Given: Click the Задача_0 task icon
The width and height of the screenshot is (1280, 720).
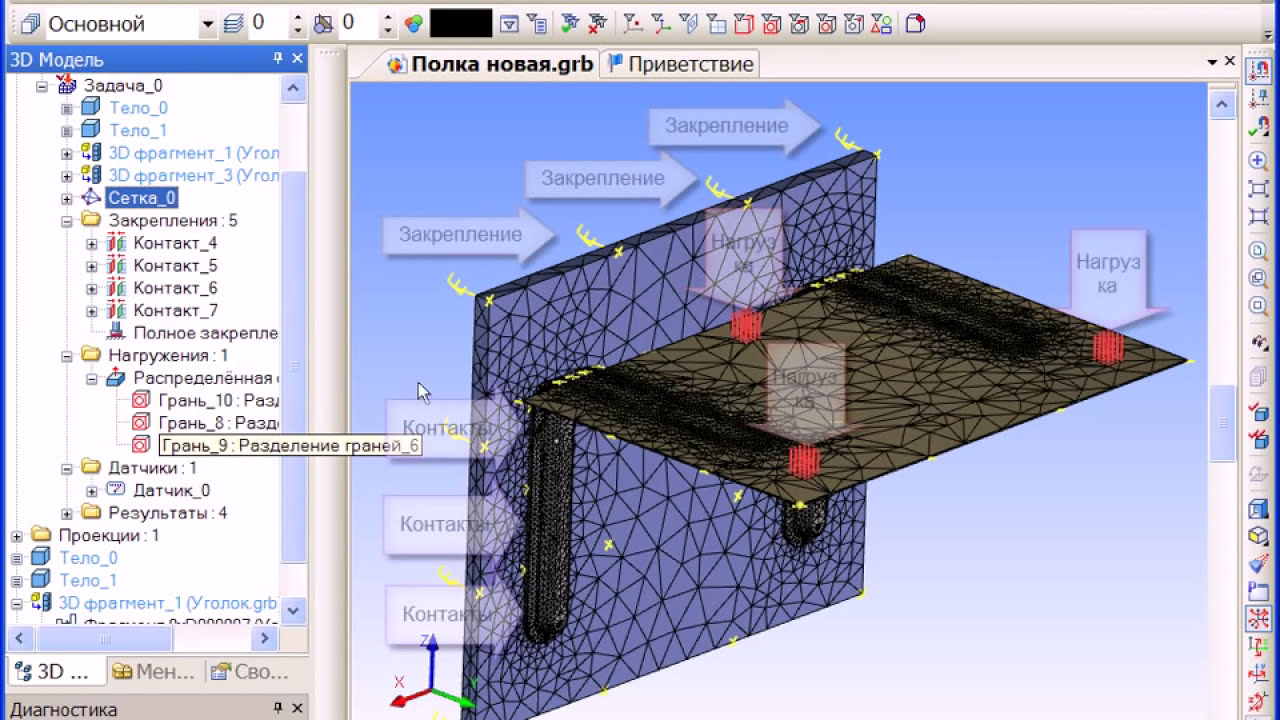Looking at the screenshot, I should tap(67, 85).
